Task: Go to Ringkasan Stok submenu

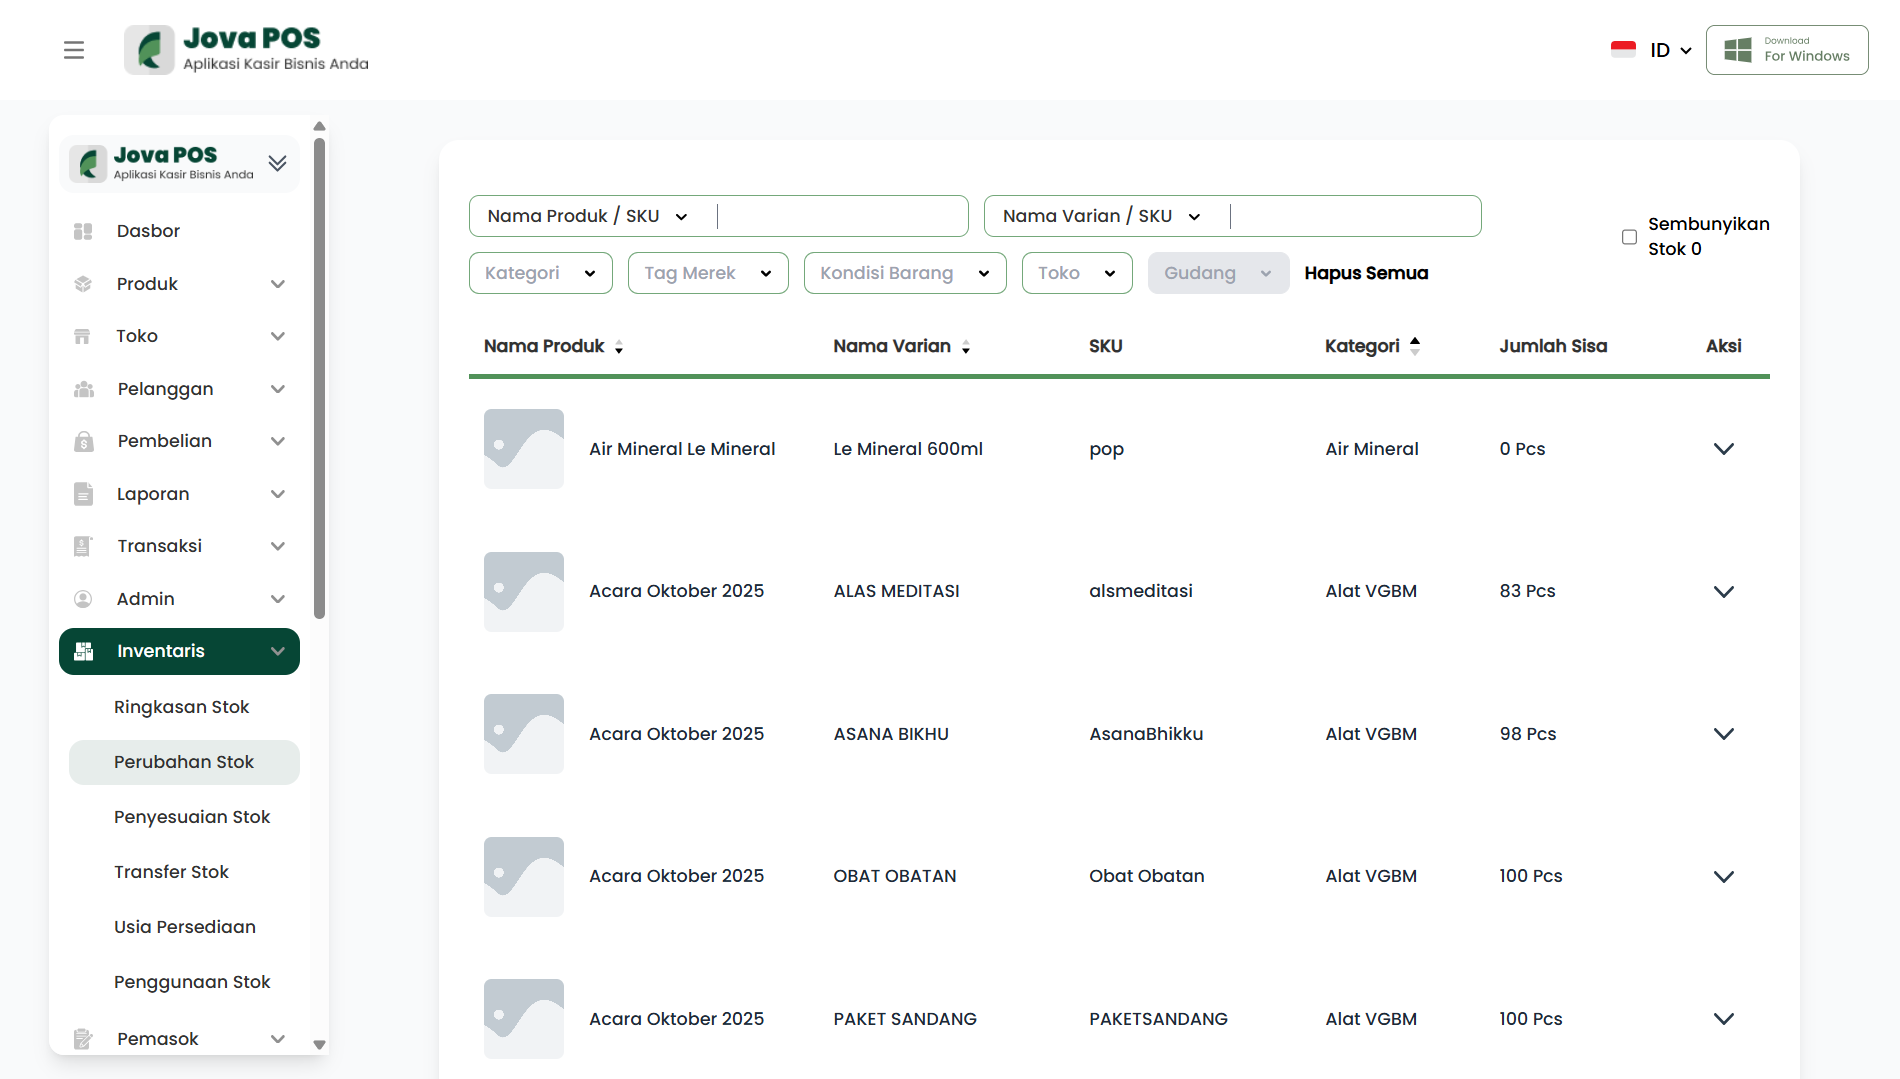Action: (x=181, y=707)
